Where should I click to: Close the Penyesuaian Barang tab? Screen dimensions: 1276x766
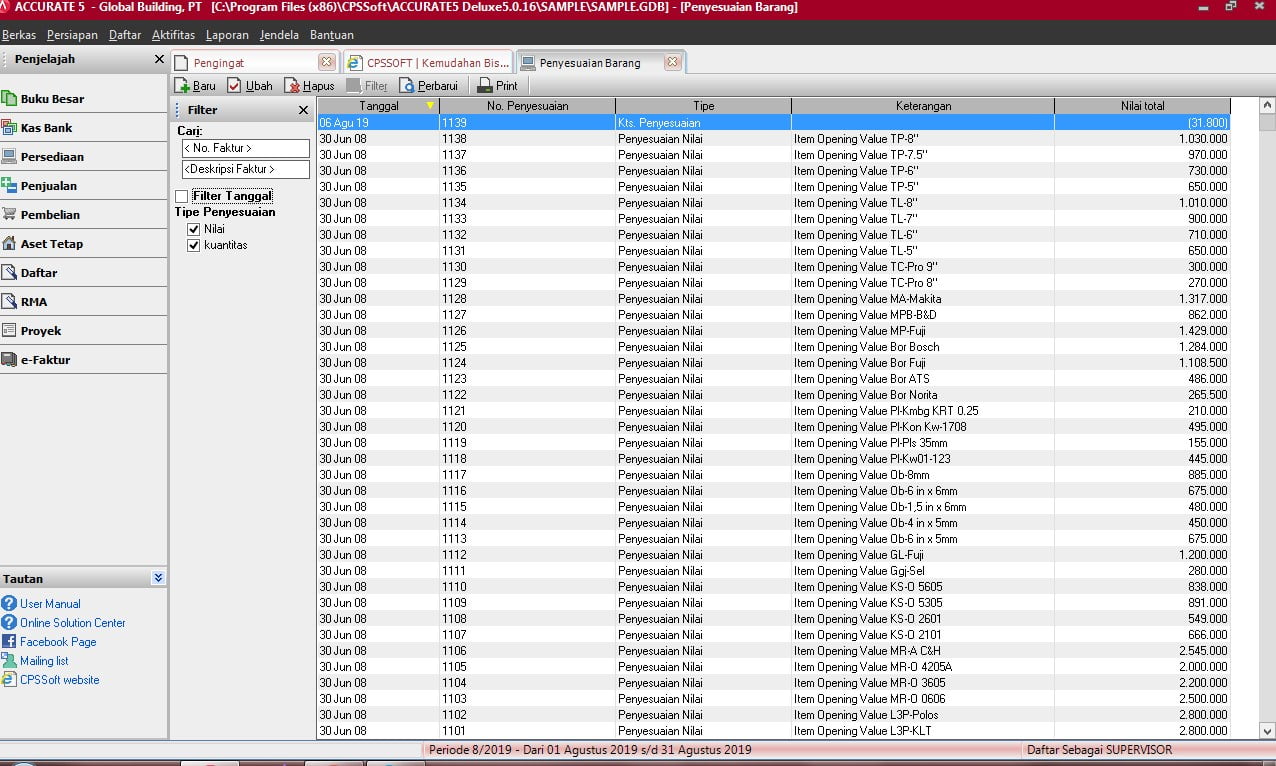[x=673, y=62]
